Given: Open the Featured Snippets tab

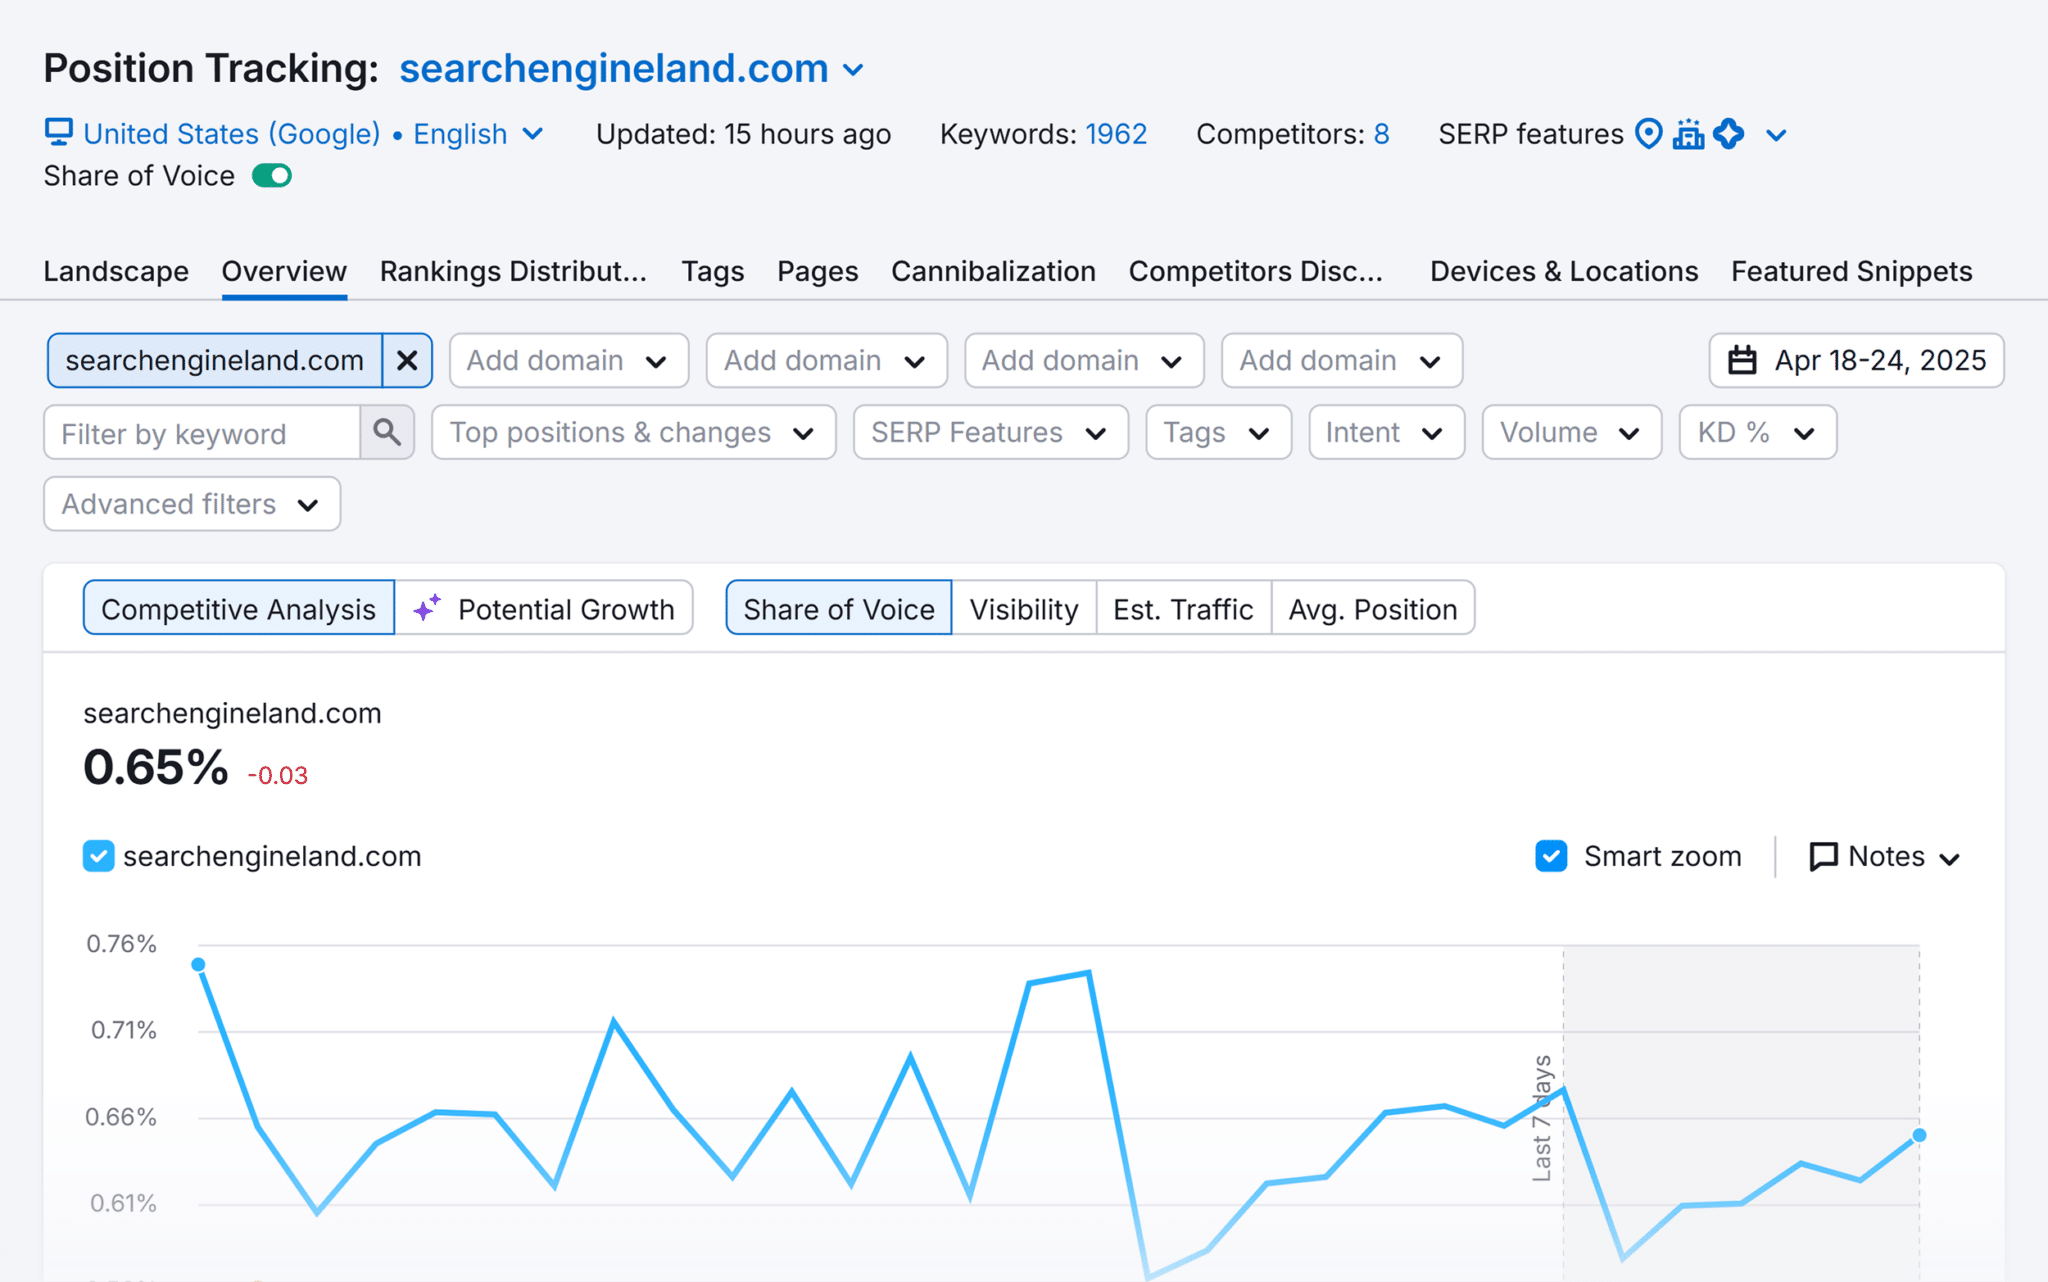Looking at the screenshot, I should [1851, 271].
